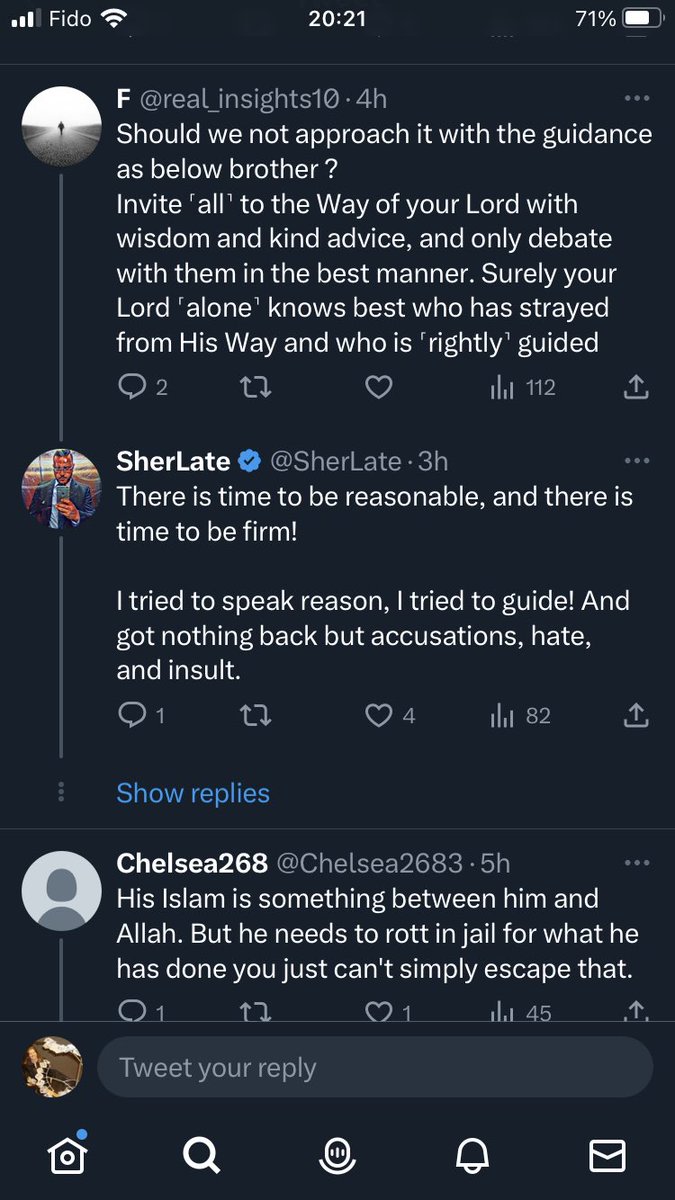This screenshot has height=1200, width=675.
Task: Share the real_insights10 tweet
Action: (636, 387)
